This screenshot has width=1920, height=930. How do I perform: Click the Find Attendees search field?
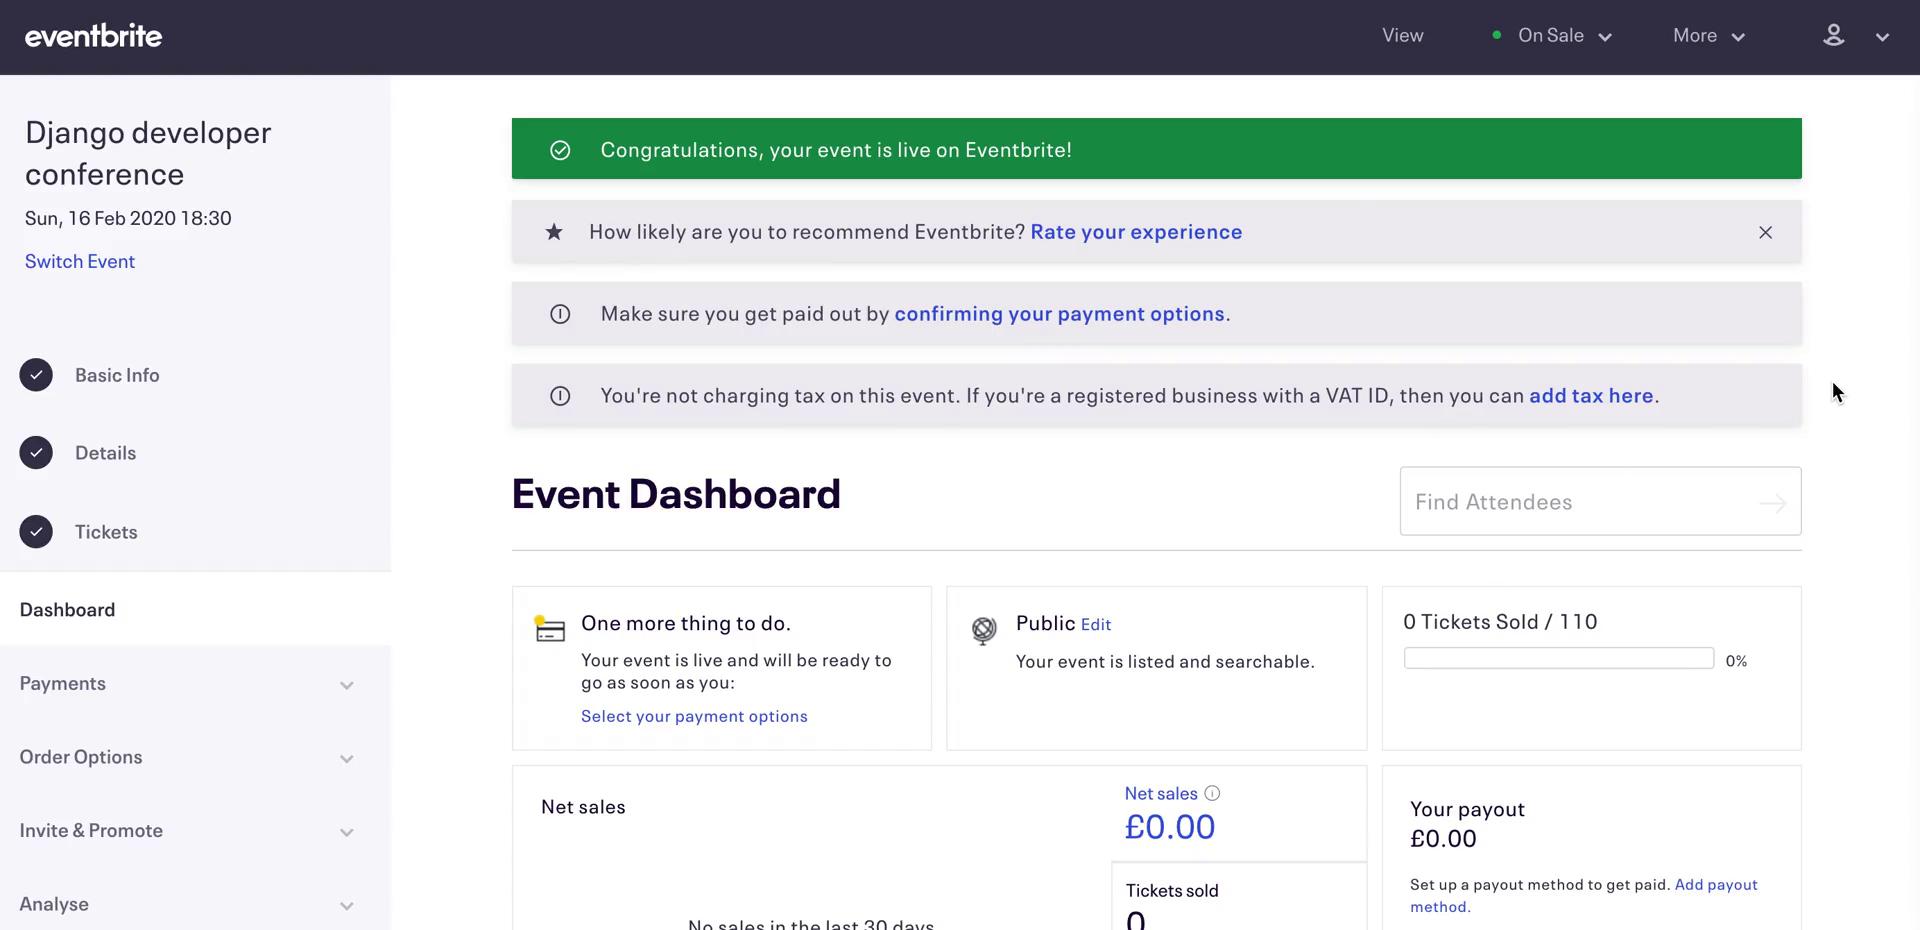(1600, 501)
